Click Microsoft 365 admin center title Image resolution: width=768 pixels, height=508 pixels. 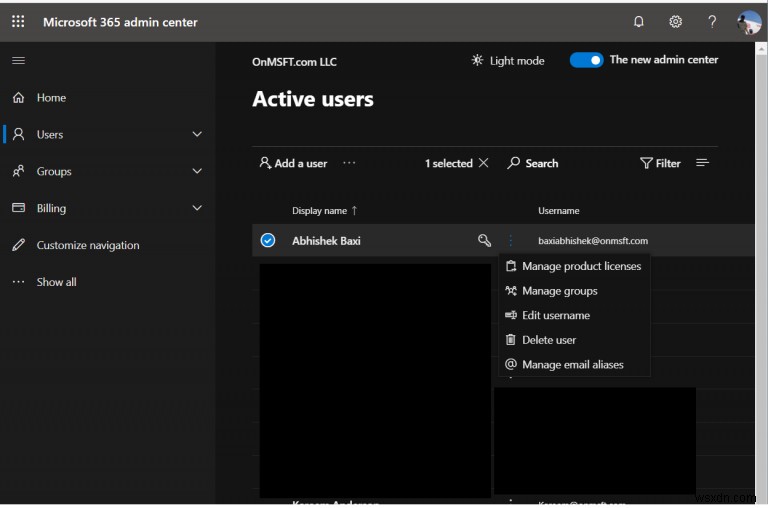(x=120, y=22)
